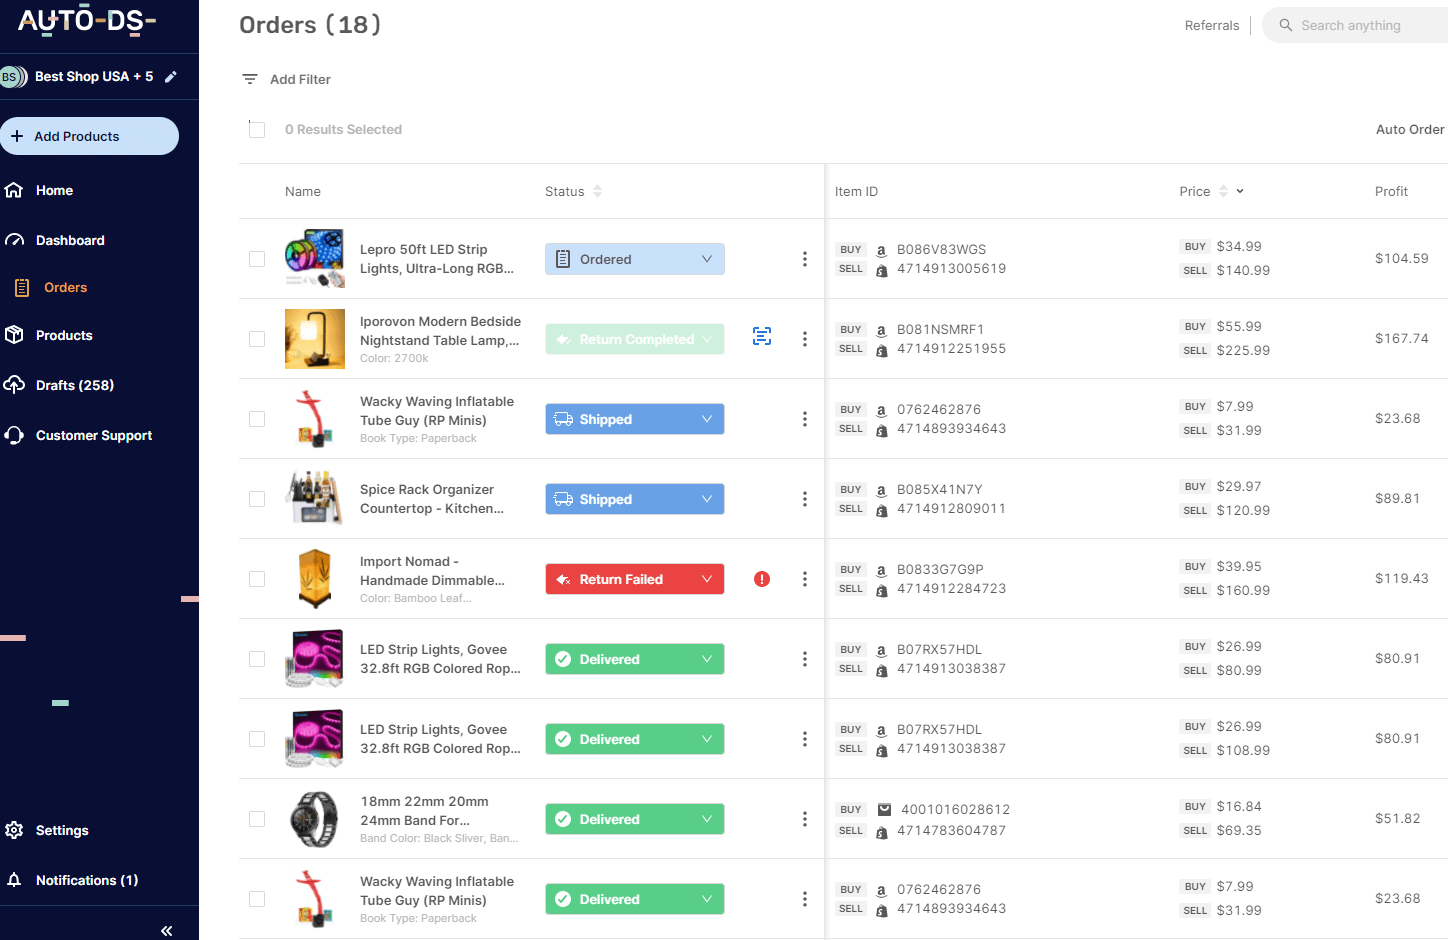Open the three-dot menu for the Lepro LED order
1448x940 pixels.
[x=805, y=259]
